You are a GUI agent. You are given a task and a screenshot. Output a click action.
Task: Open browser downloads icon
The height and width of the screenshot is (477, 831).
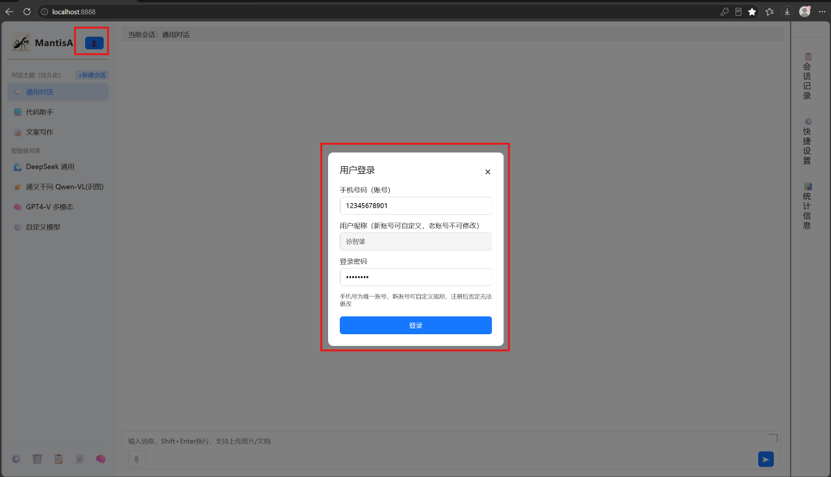(787, 12)
